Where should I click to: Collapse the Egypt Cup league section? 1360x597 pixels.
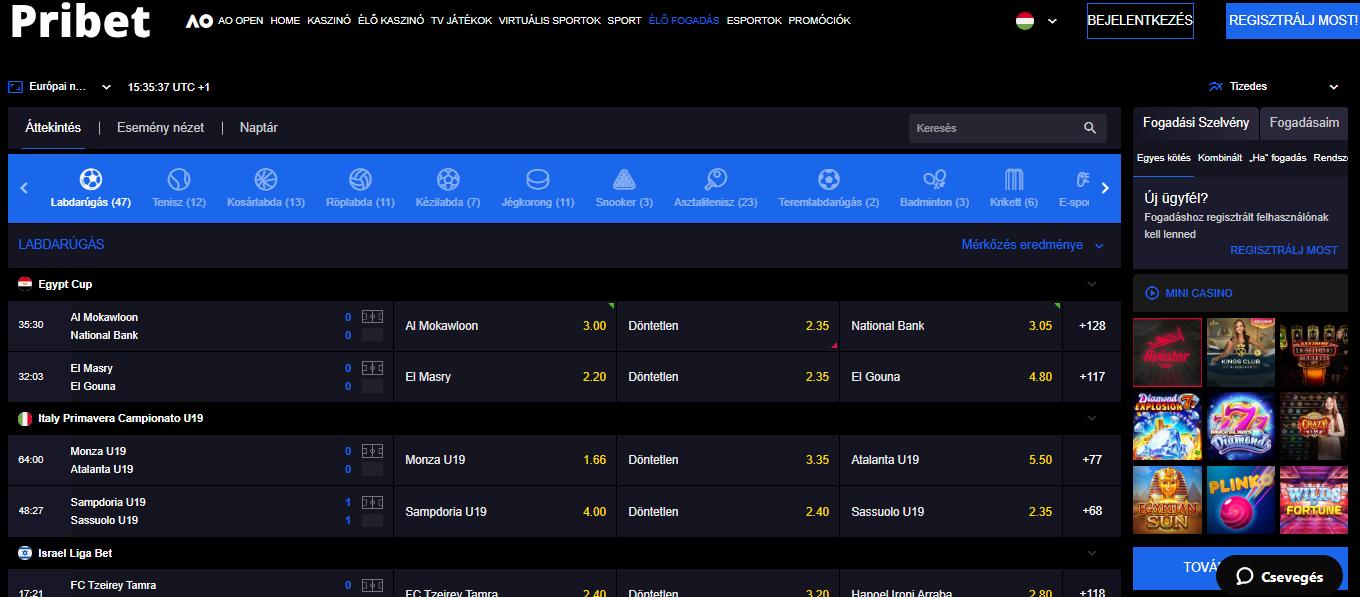pos(1091,284)
